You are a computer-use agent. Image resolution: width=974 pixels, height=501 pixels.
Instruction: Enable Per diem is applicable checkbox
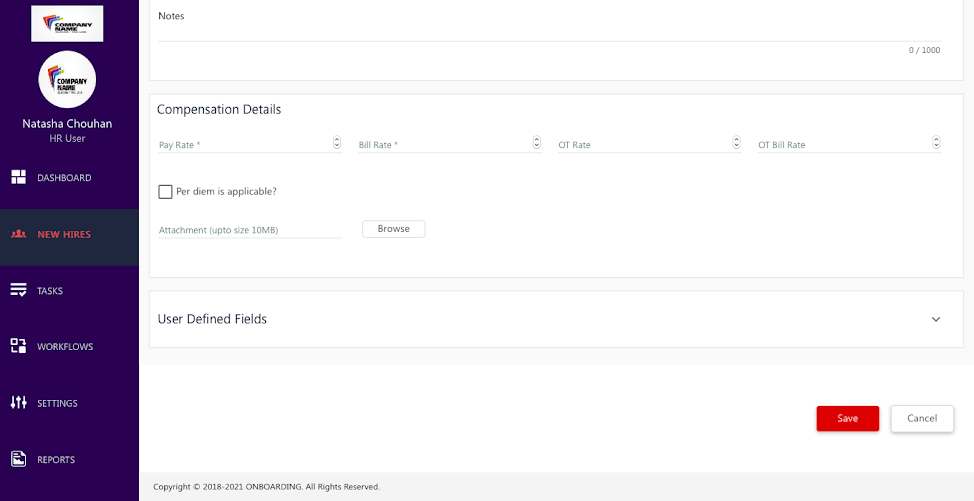coord(165,192)
